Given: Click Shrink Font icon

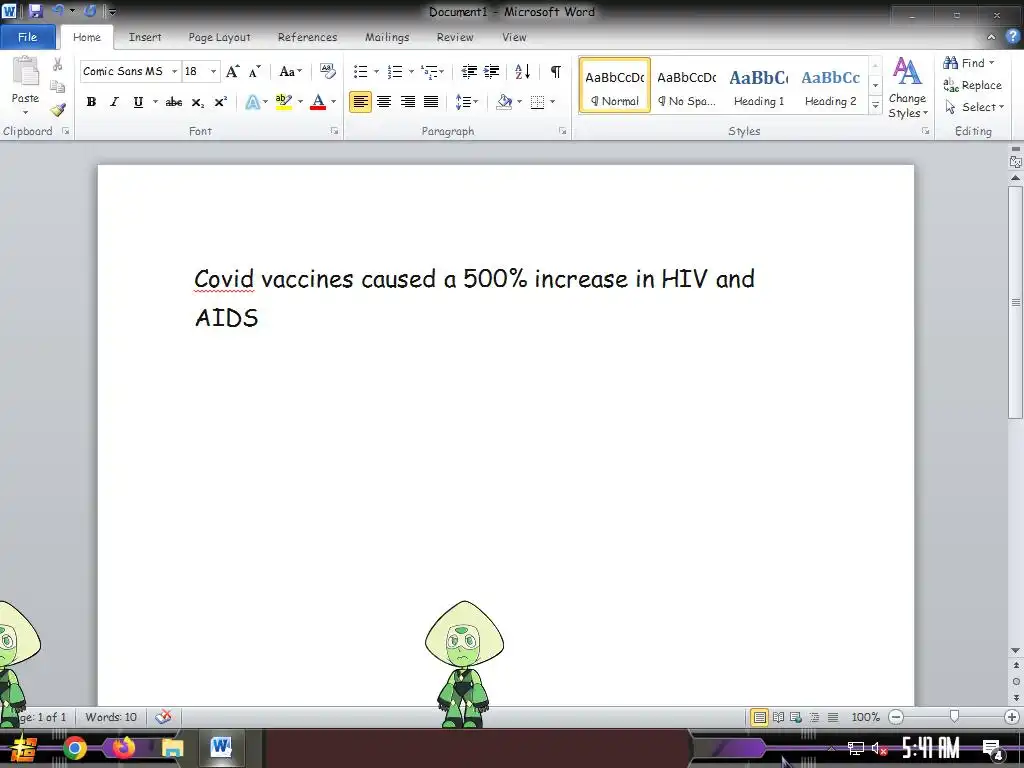Looking at the screenshot, I should pyautogui.click(x=255, y=71).
